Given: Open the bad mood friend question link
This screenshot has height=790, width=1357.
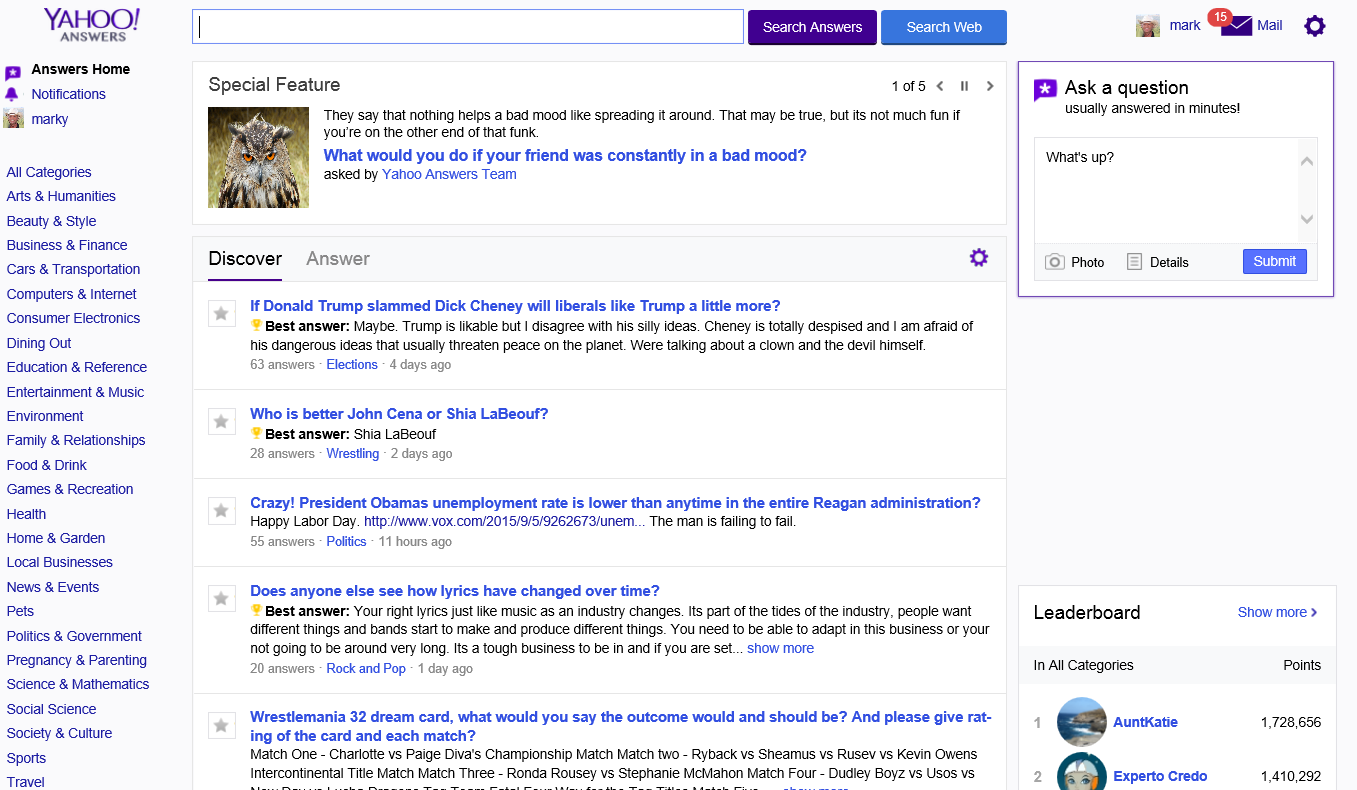Looking at the screenshot, I should tap(565, 155).
